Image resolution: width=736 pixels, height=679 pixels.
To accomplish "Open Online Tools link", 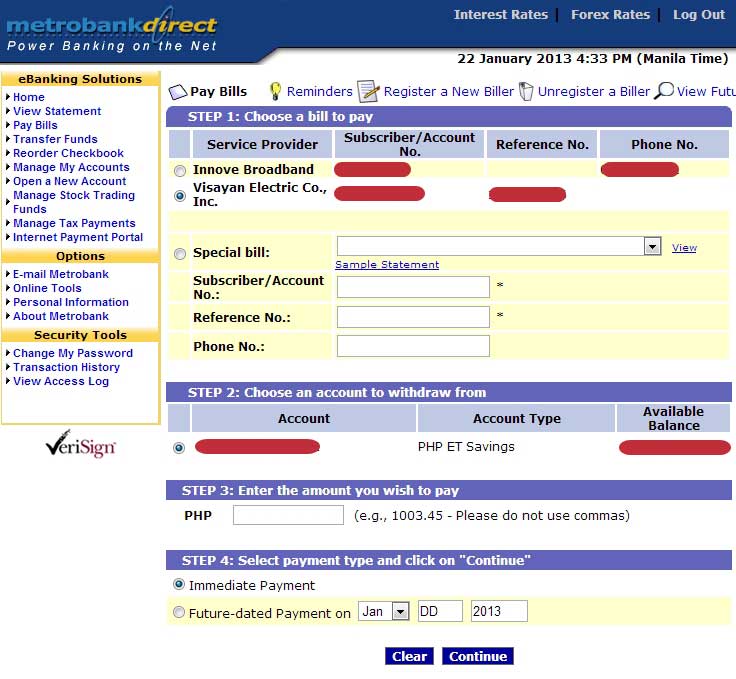I will (x=47, y=288).
